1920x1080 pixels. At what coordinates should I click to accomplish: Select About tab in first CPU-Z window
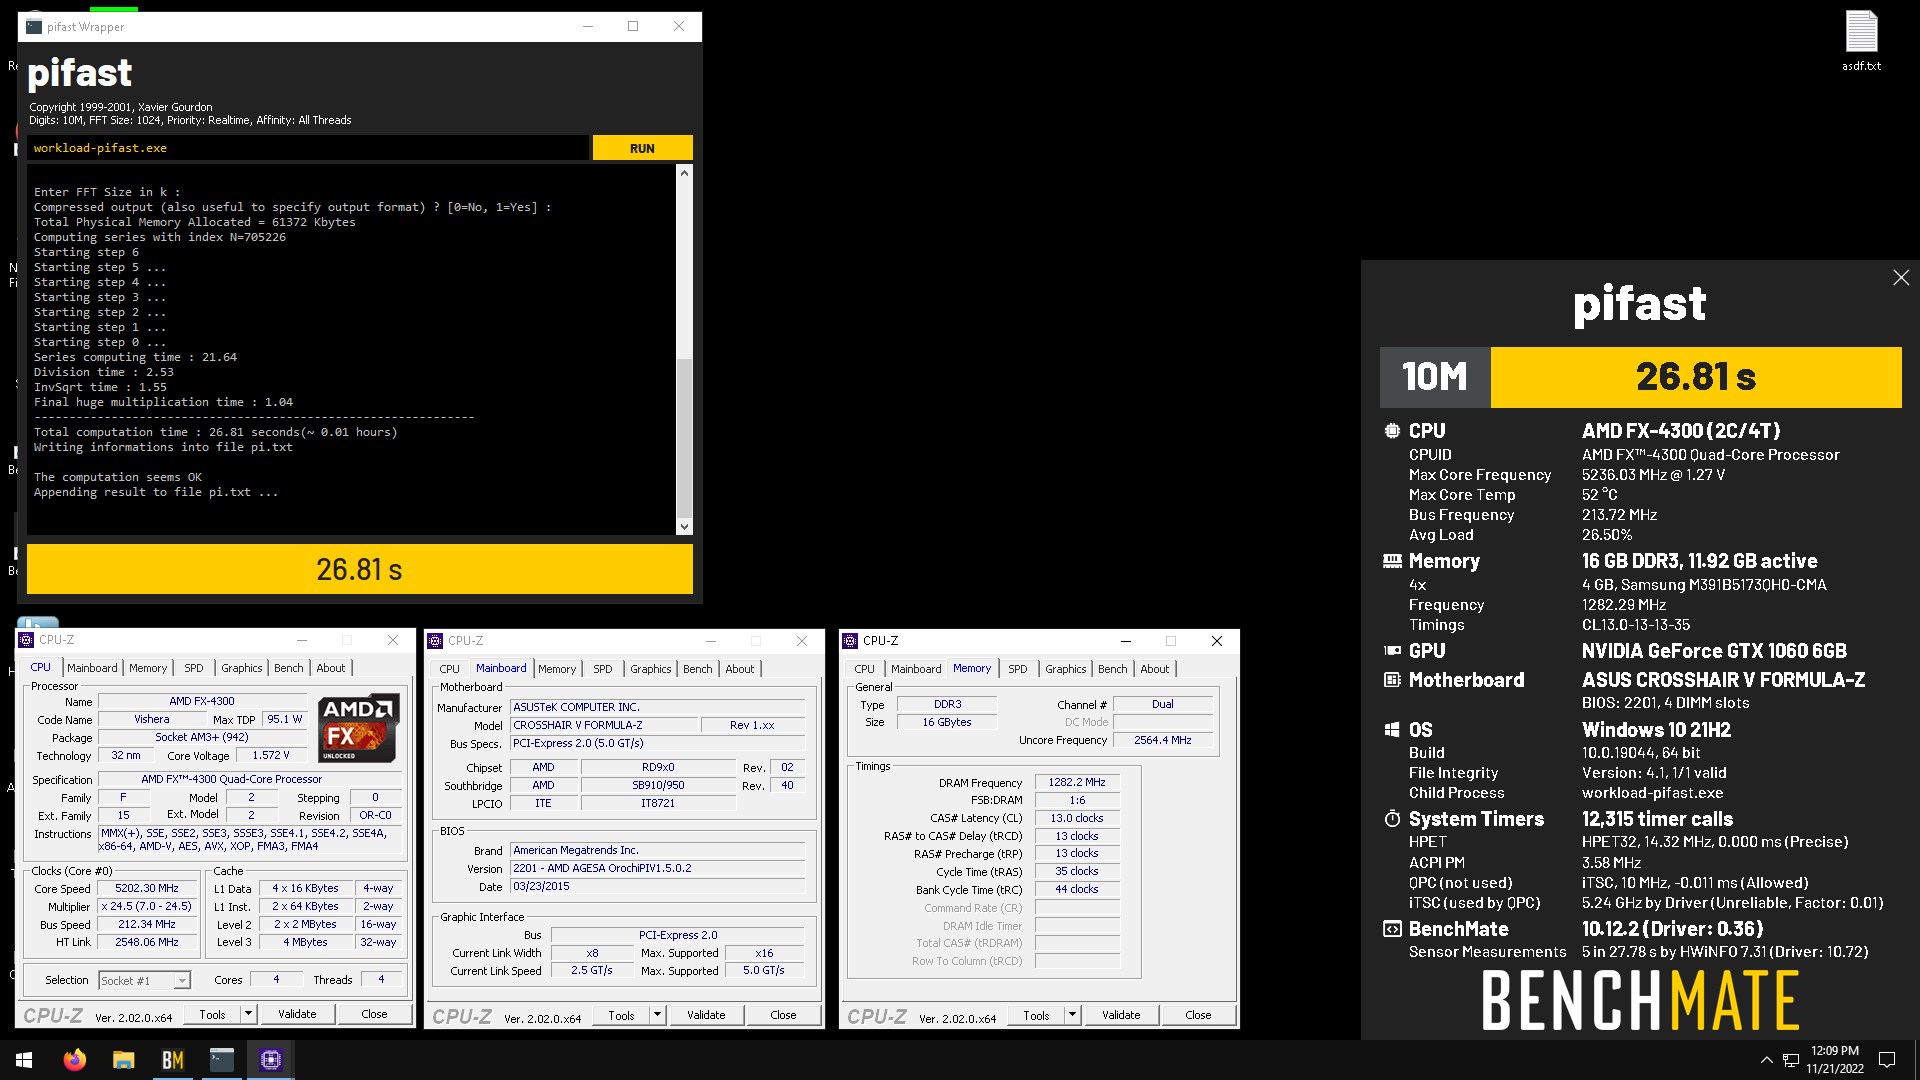pos(331,668)
